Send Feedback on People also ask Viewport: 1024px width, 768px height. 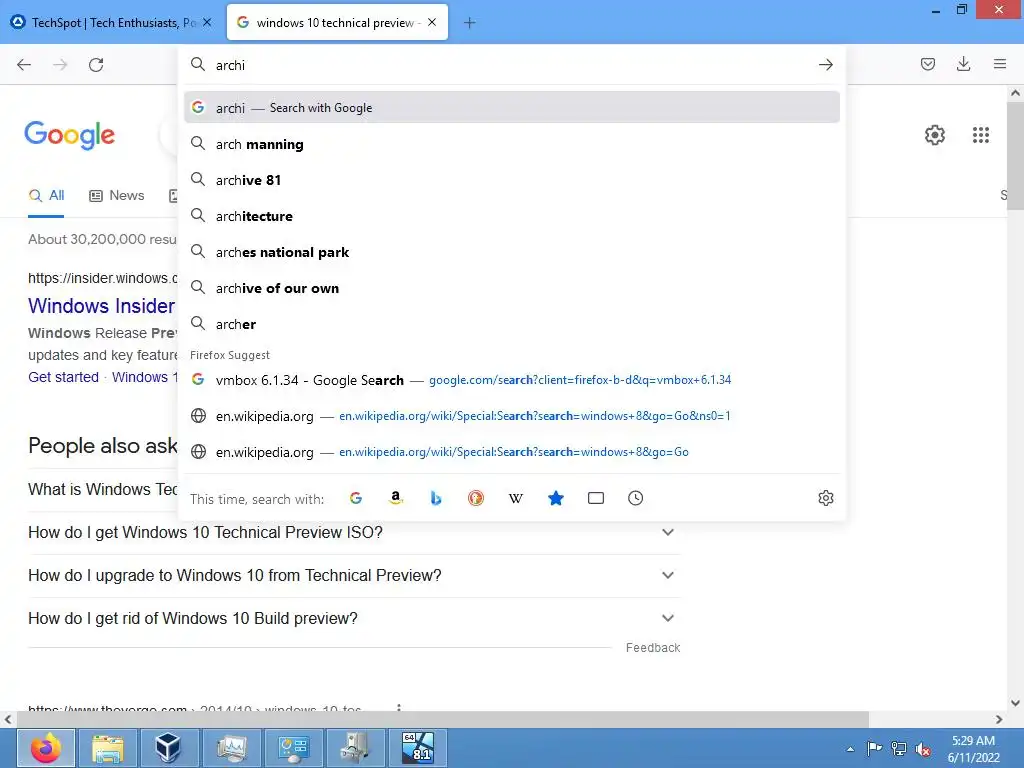tap(652, 647)
